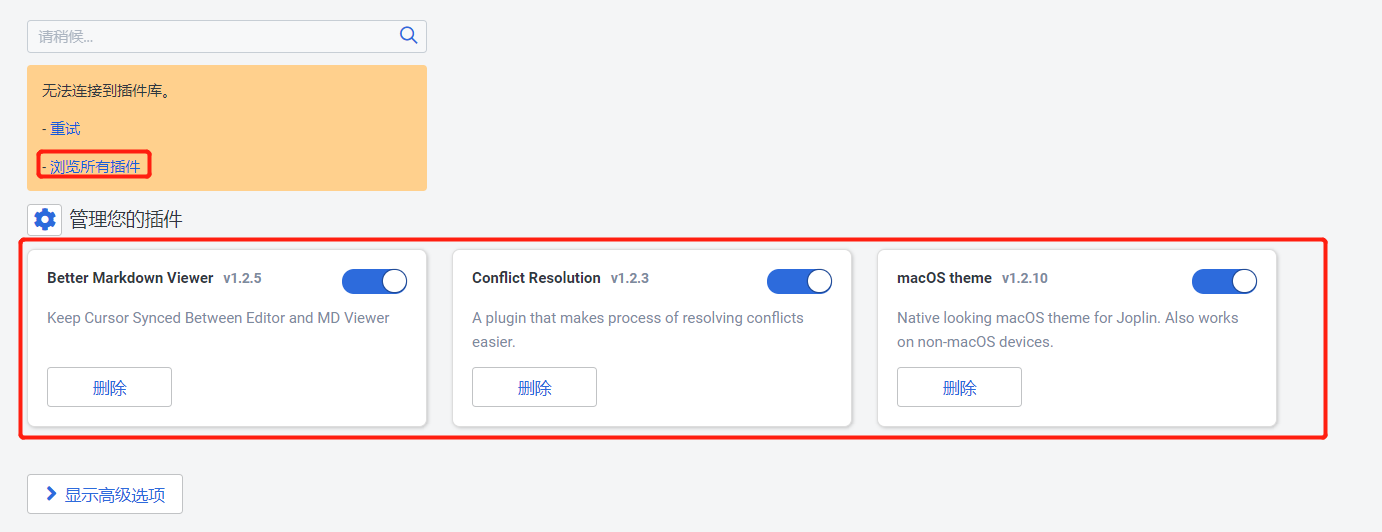The image size is (1382, 532).
Task: Switch off the macOS theme plugin
Action: 1224,281
